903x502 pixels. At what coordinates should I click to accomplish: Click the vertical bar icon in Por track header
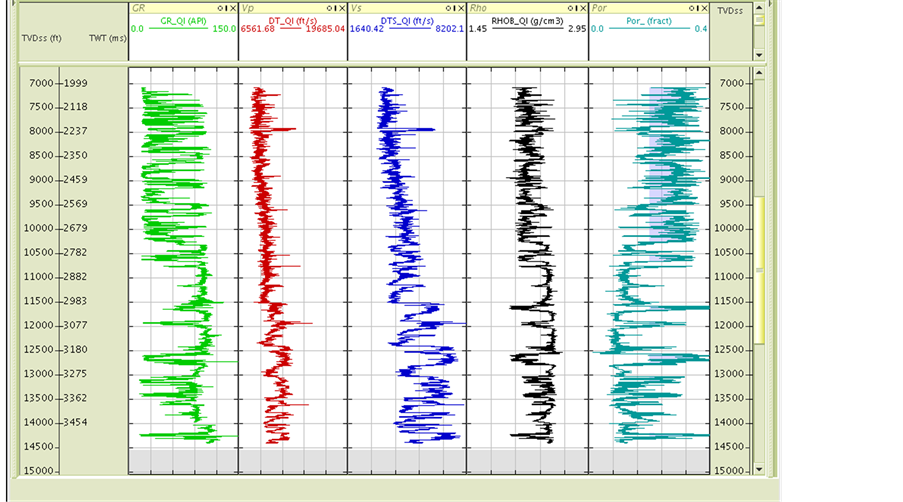tap(697, 7)
